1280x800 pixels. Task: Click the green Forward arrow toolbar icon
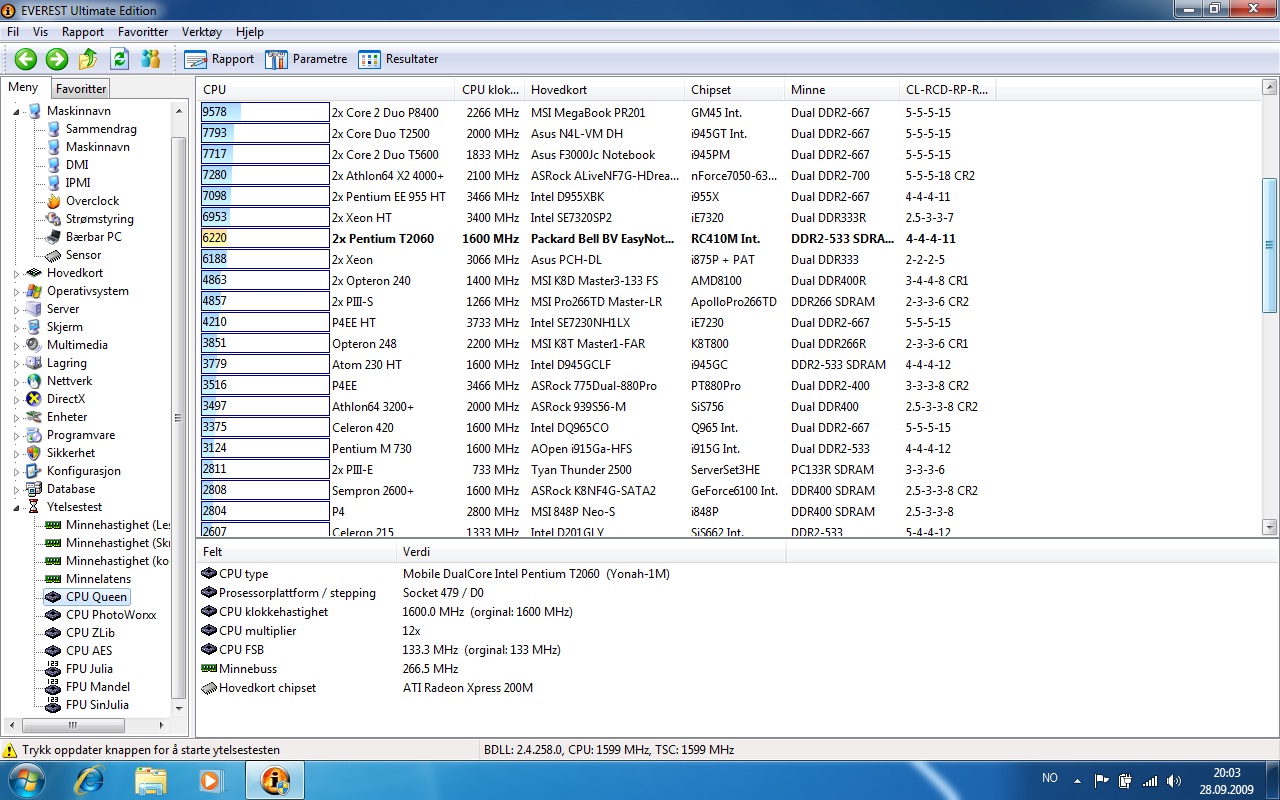point(57,59)
